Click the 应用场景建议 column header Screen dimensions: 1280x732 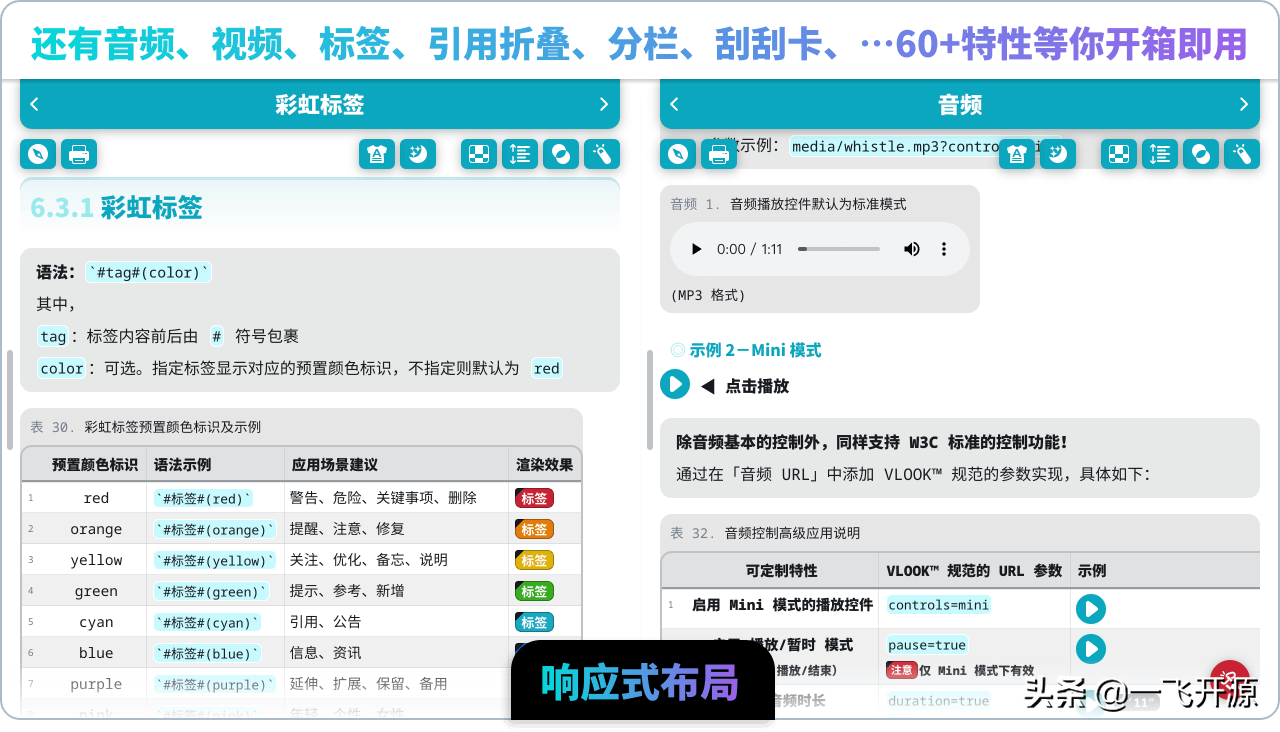[334, 465]
